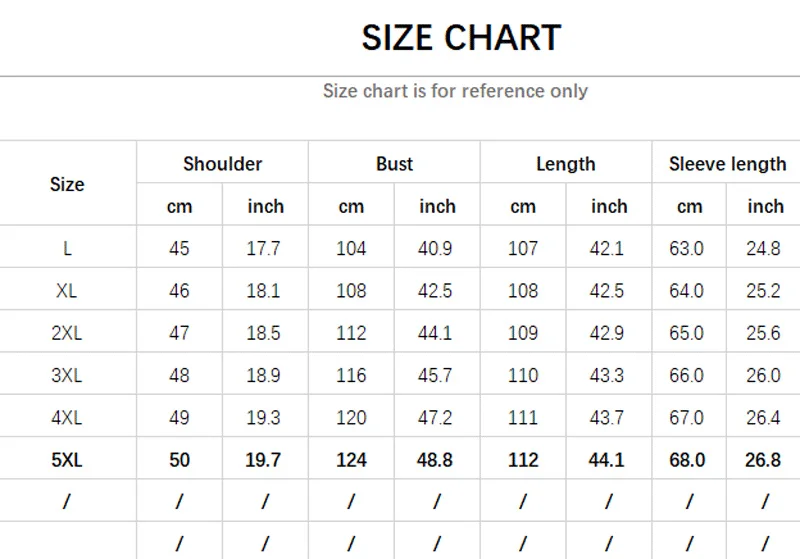This screenshot has height=559, width=800.
Task: Click the 5XL sleeve inch value 26.8
Action: click(763, 461)
